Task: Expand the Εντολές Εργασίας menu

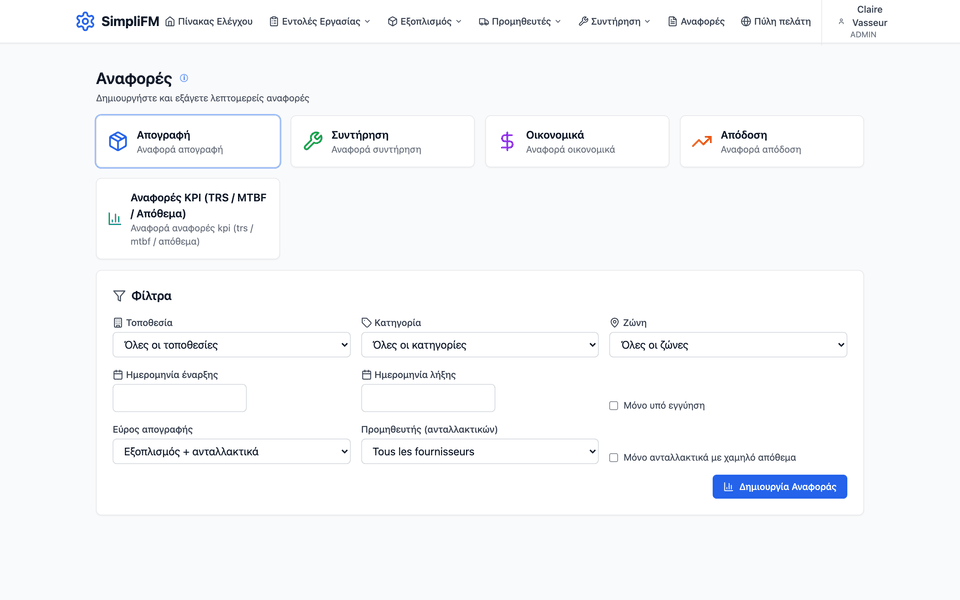Action: tap(320, 21)
